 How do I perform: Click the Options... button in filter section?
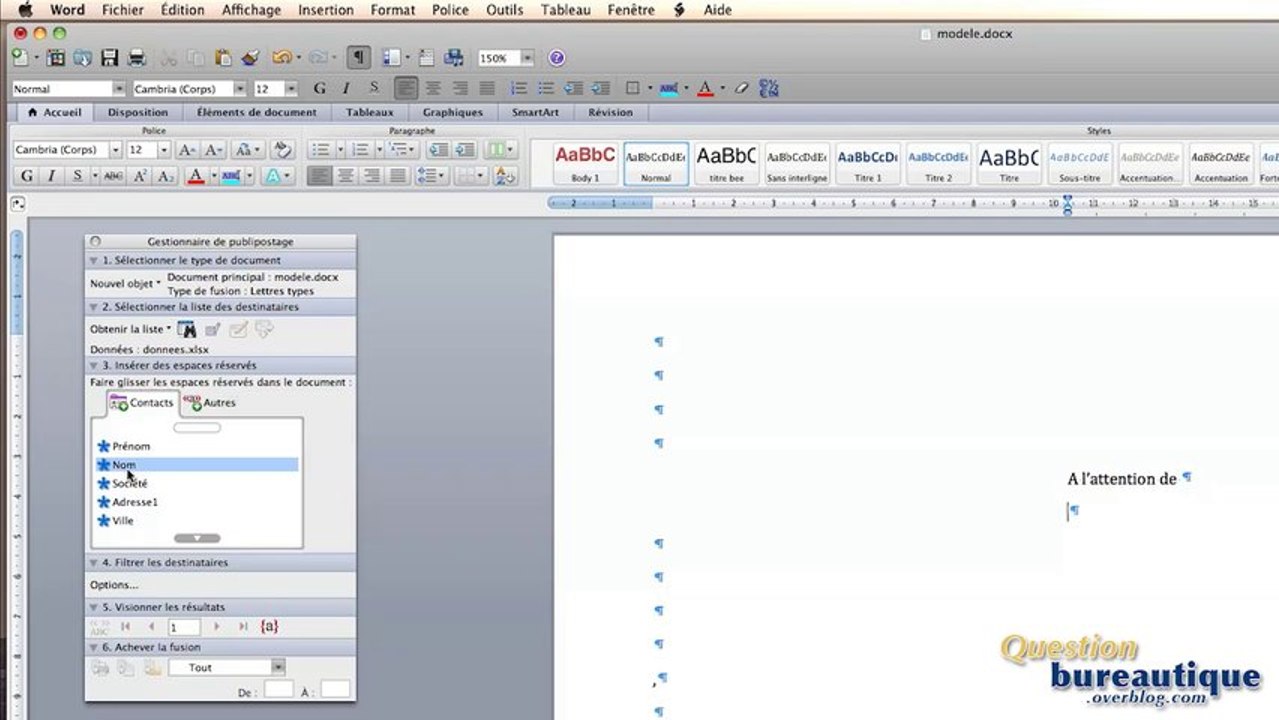point(114,585)
